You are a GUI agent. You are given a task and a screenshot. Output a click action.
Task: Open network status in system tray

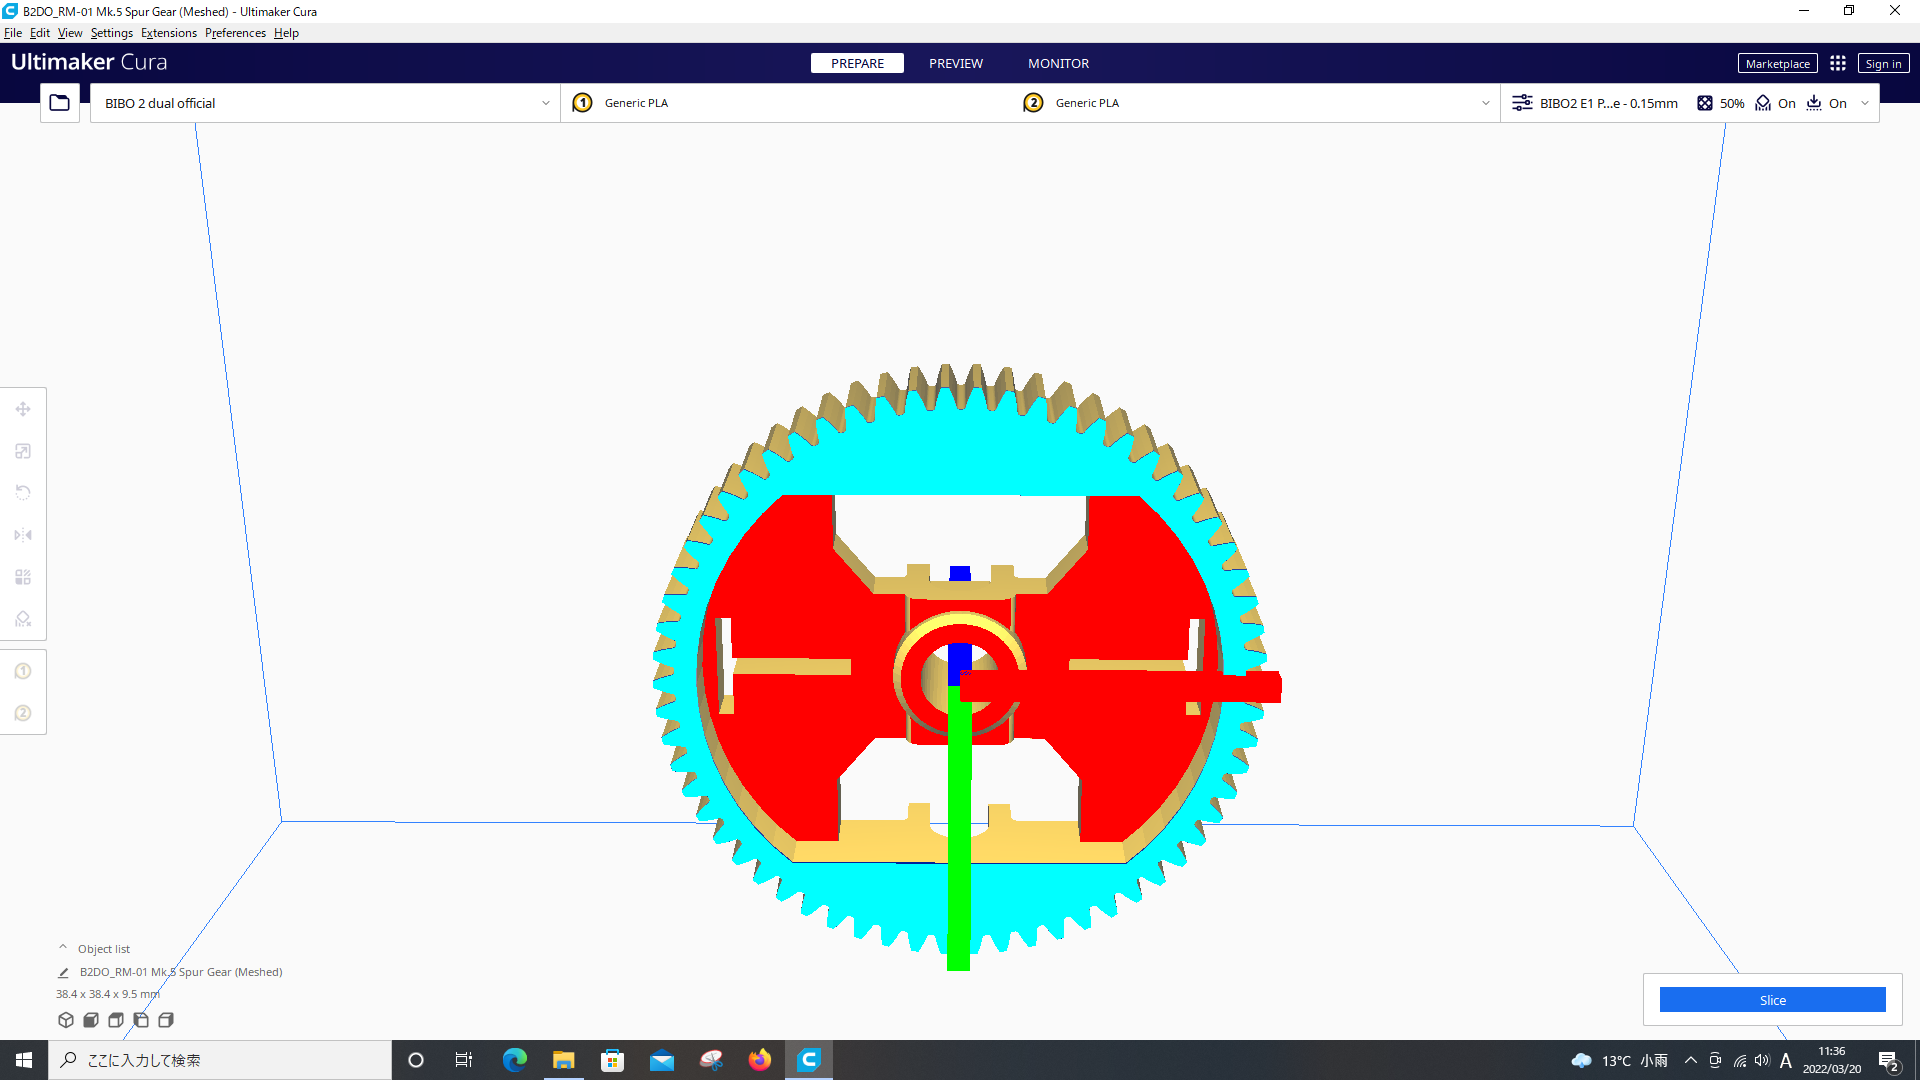[x=1740, y=1060]
